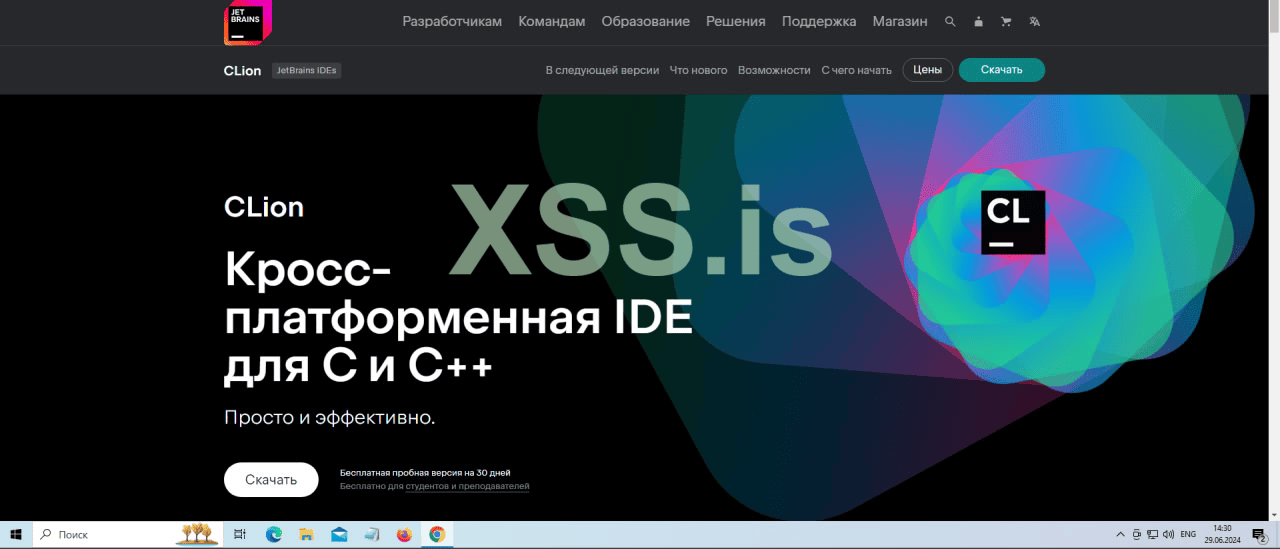Click the Кросс-платформенная IDE headline
The height and width of the screenshot is (549, 1280).
tap(458, 318)
